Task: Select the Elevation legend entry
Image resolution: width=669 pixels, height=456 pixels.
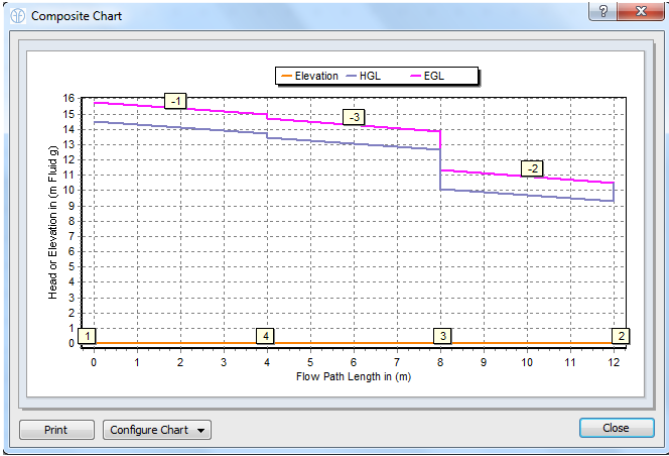Action: tap(309, 76)
